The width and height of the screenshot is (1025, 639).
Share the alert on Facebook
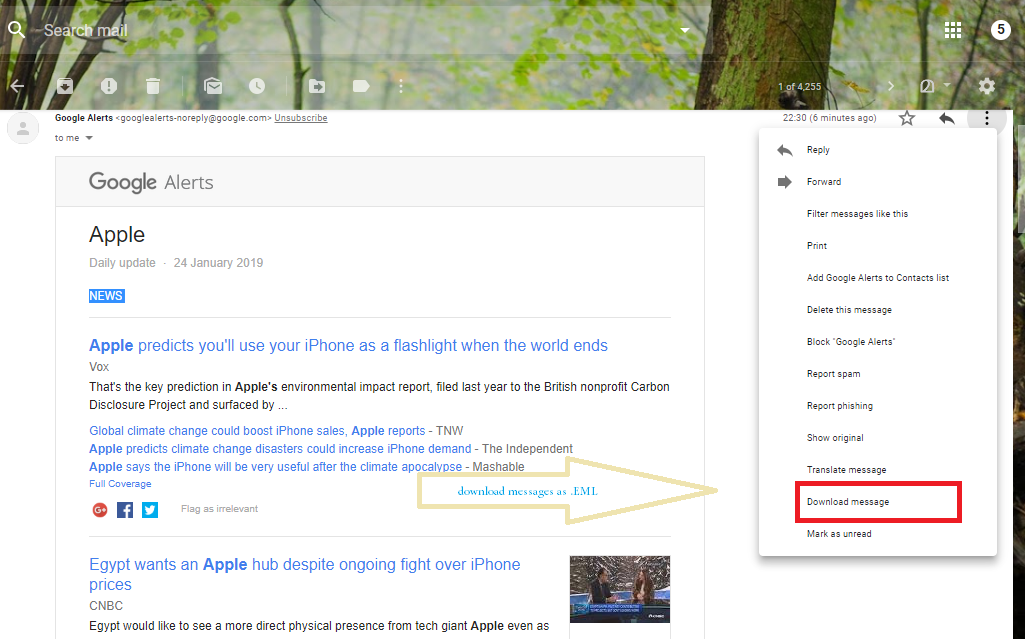tap(124, 509)
